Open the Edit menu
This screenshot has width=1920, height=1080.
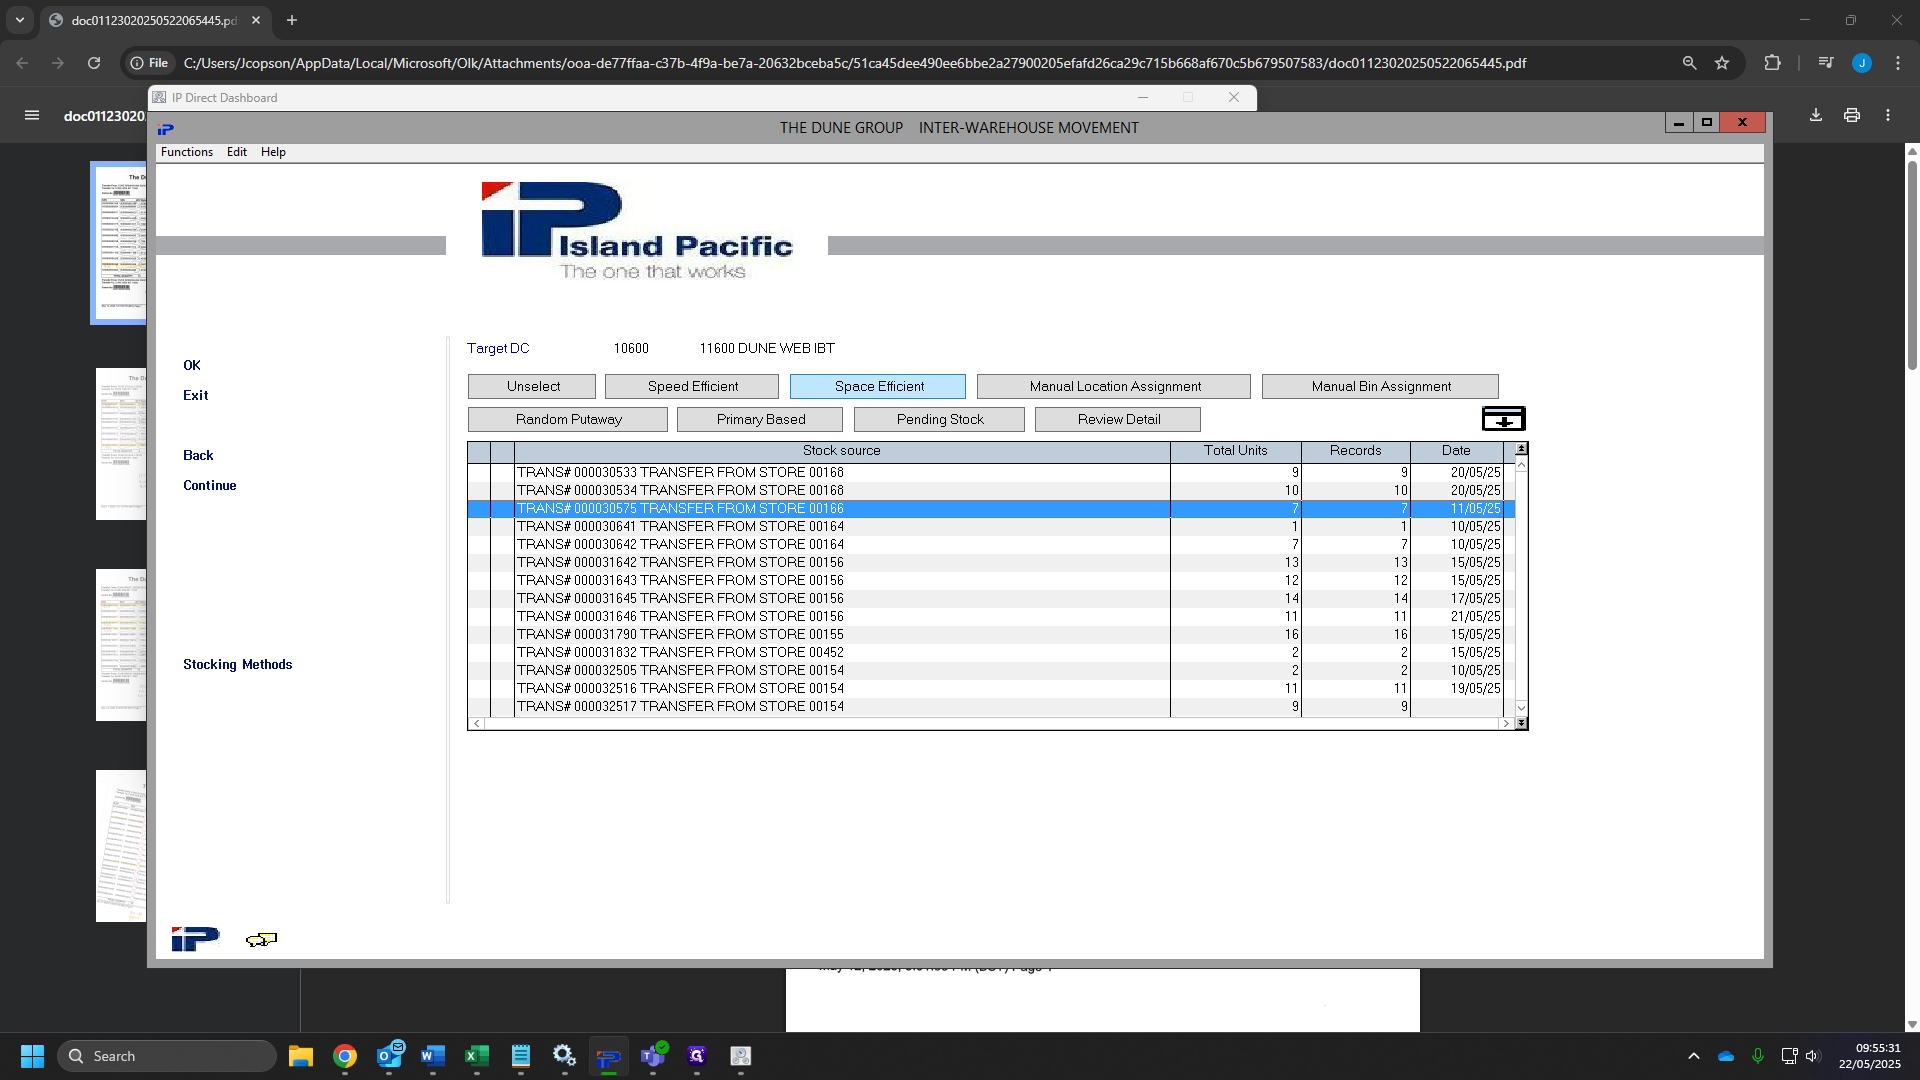[x=237, y=152]
